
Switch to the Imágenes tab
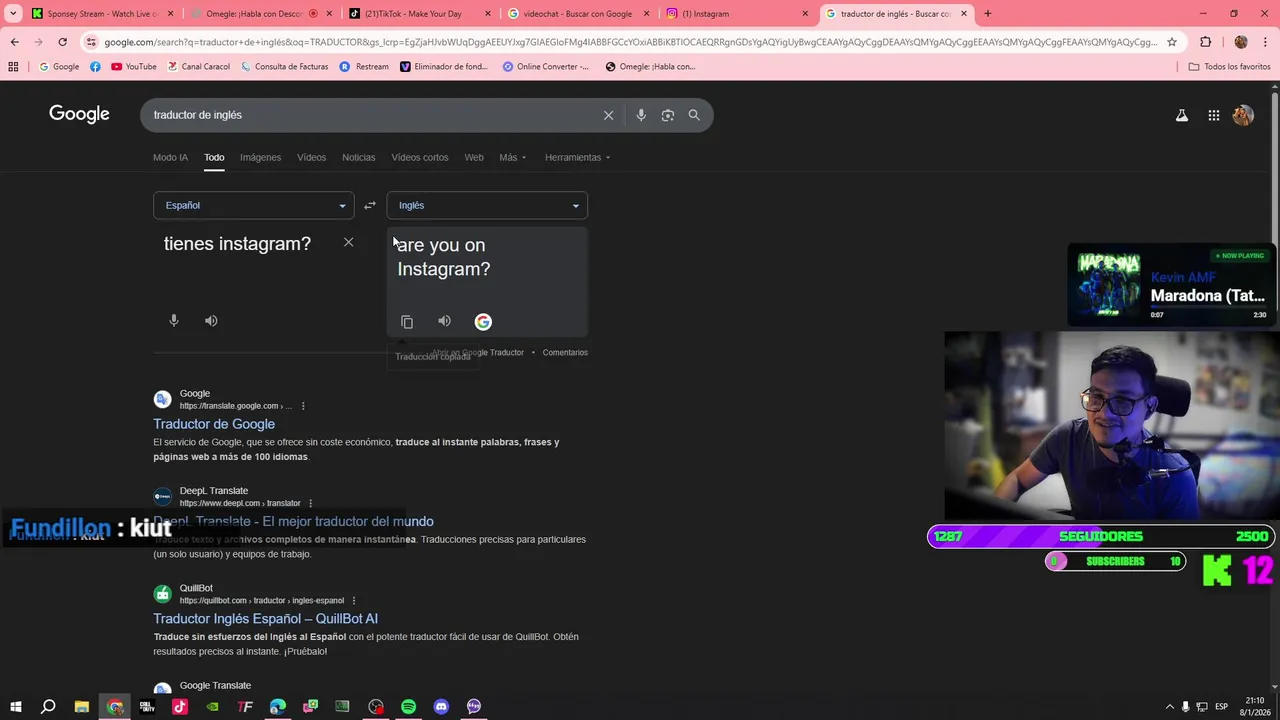coord(260,157)
